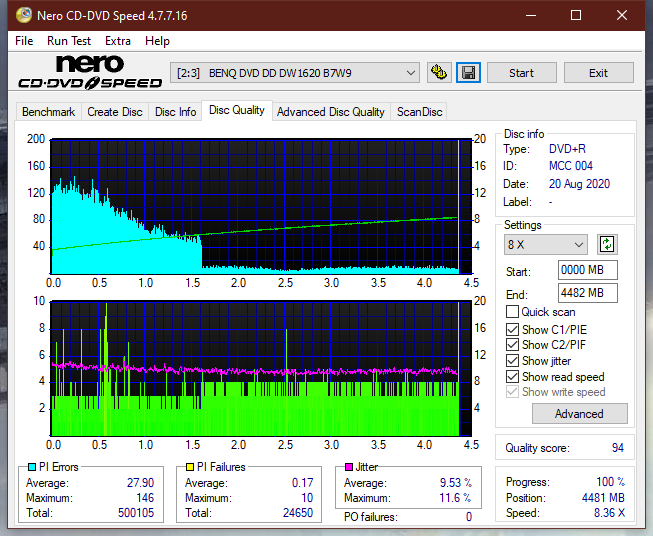Click the Quality score value 94

coord(618,448)
